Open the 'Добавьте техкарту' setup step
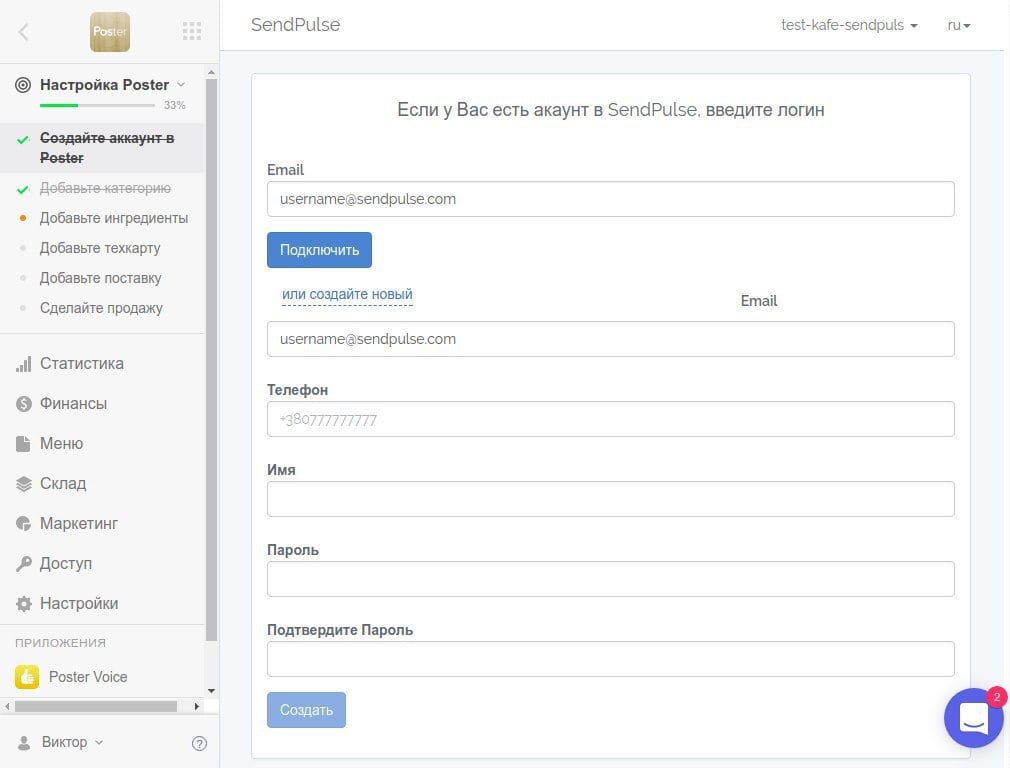The width and height of the screenshot is (1010, 768). tap(100, 248)
